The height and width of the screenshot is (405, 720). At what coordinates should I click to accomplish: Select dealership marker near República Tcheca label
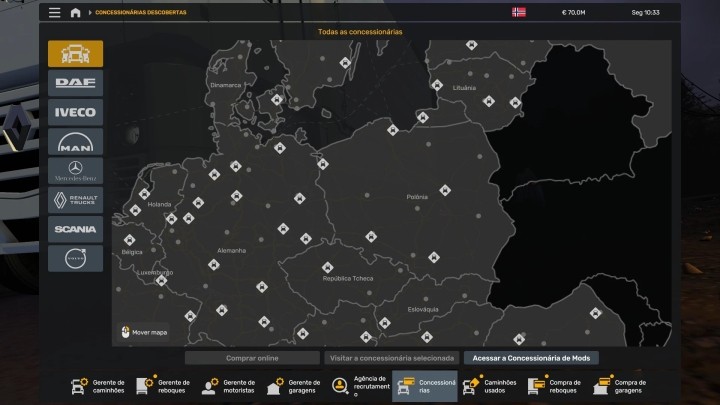(327, 267)
